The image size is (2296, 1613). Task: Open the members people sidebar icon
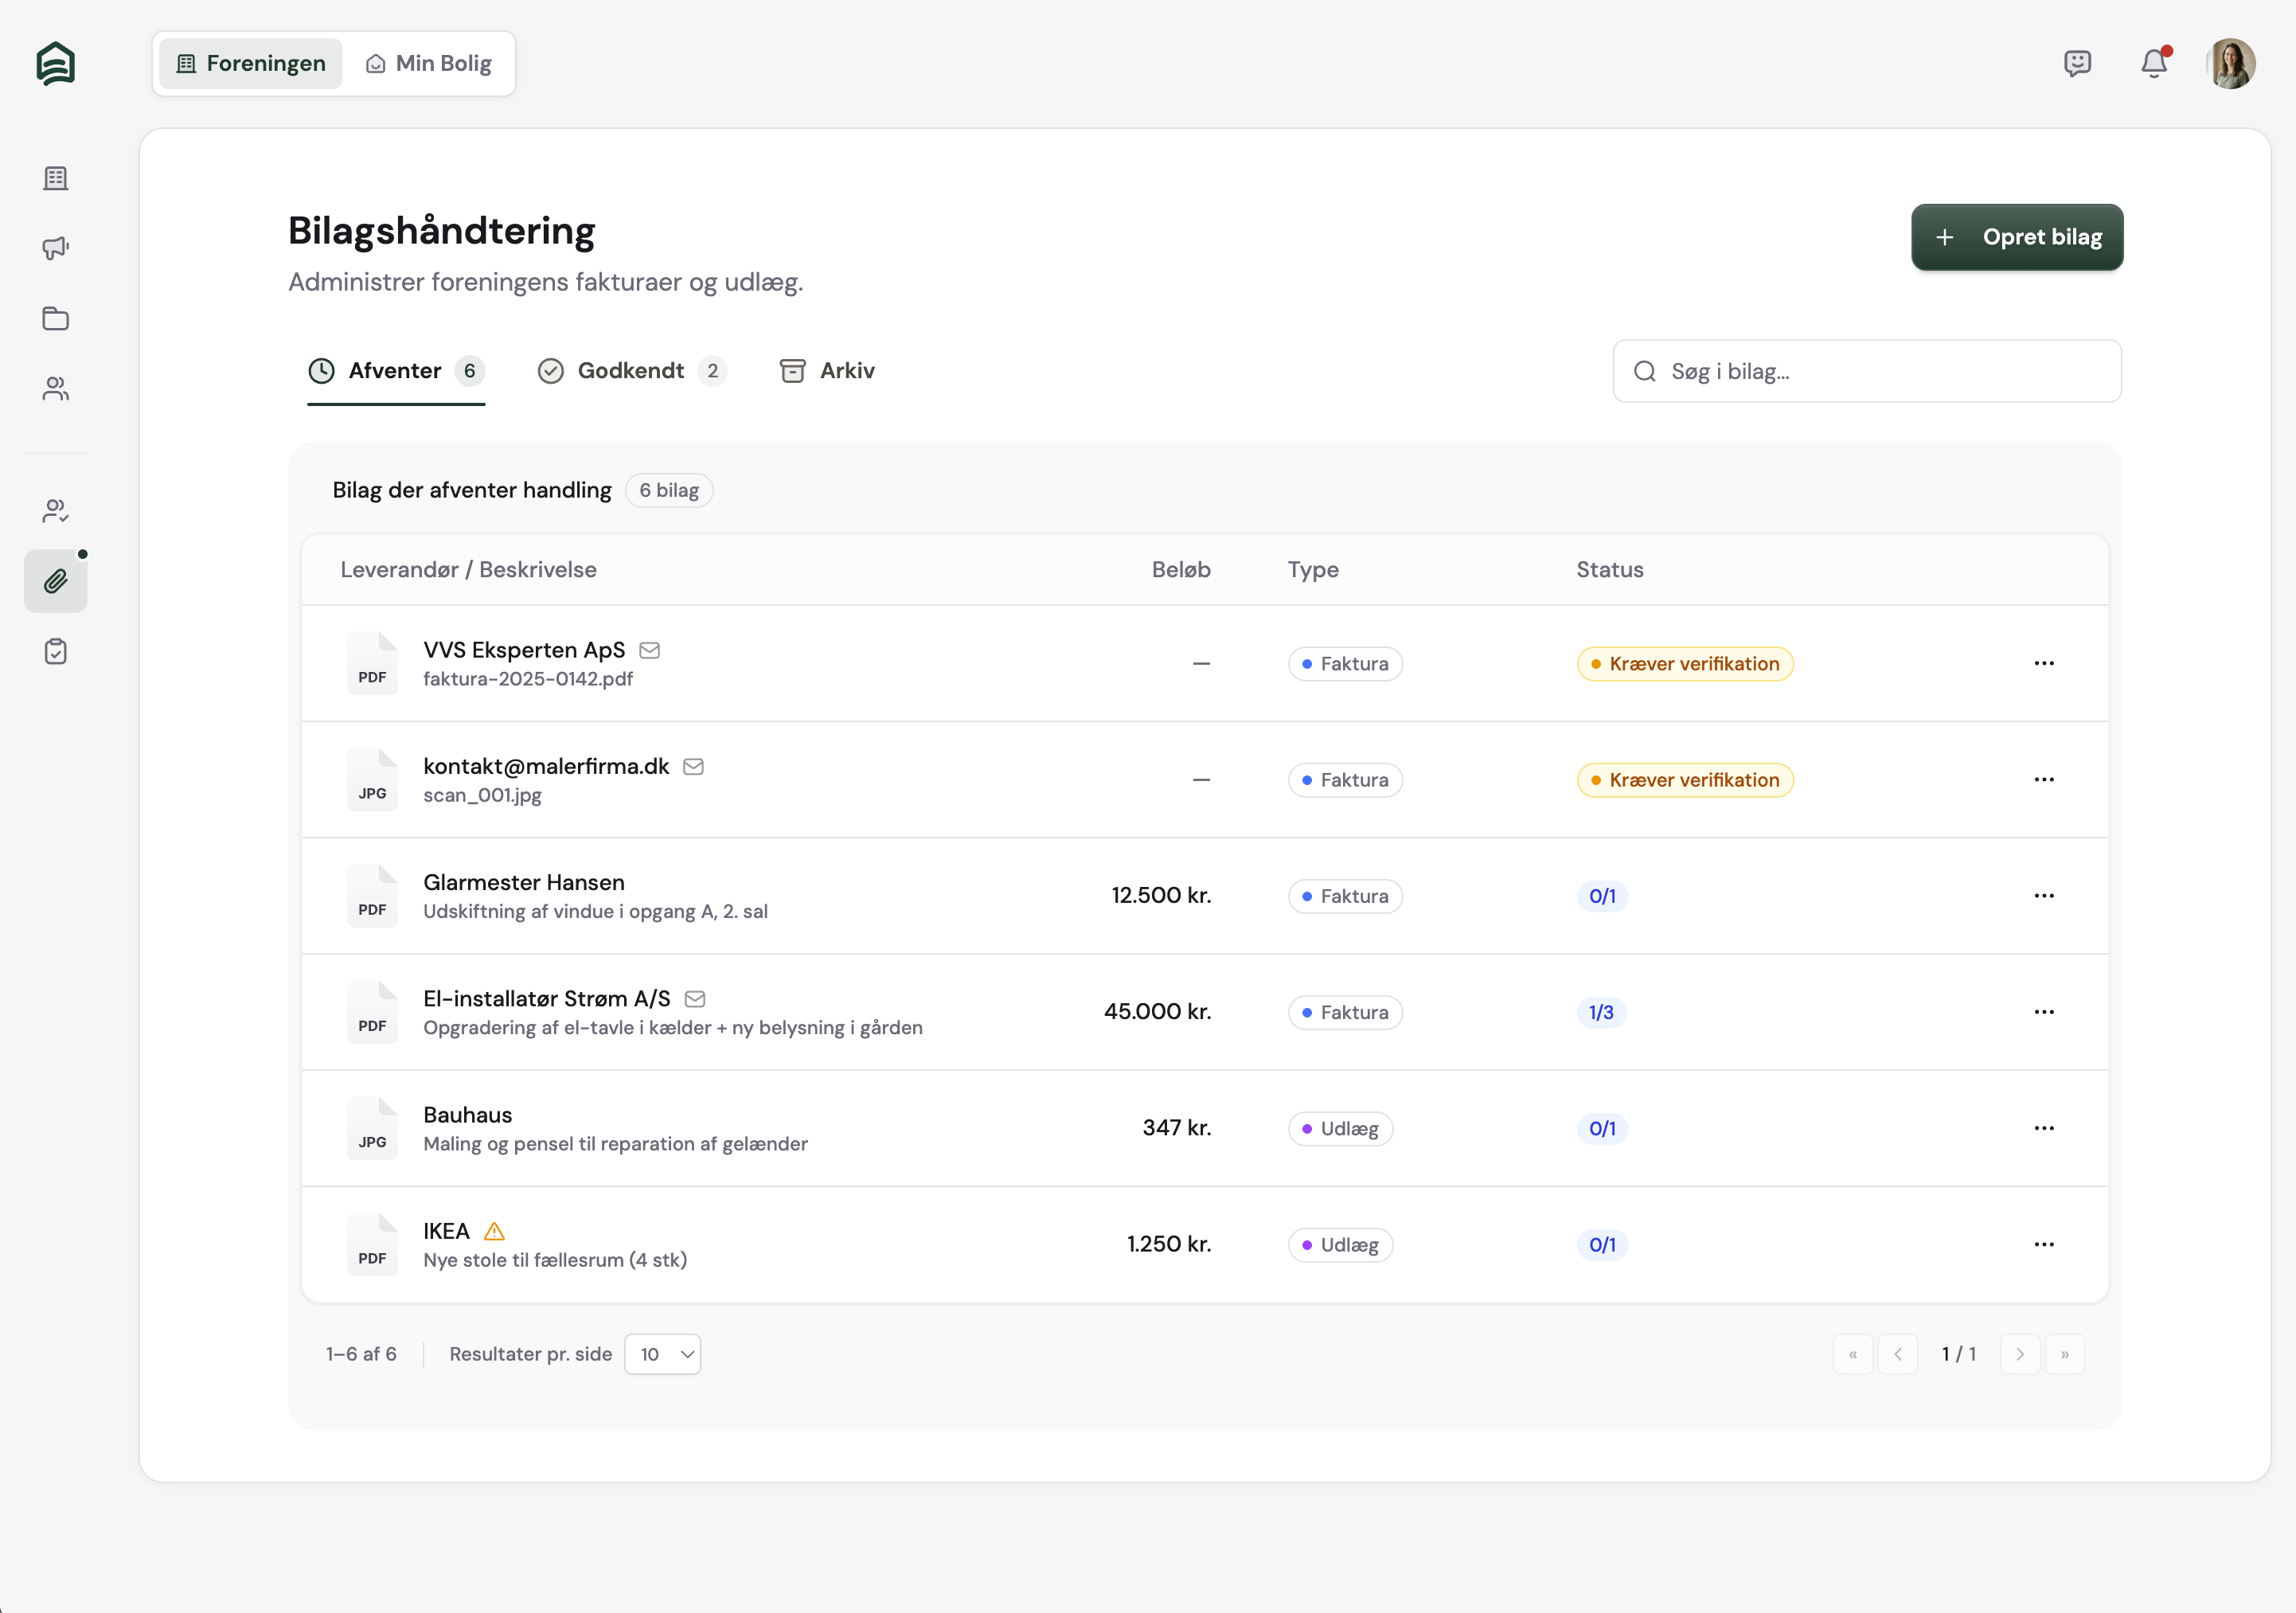click(x=56, y=389)
